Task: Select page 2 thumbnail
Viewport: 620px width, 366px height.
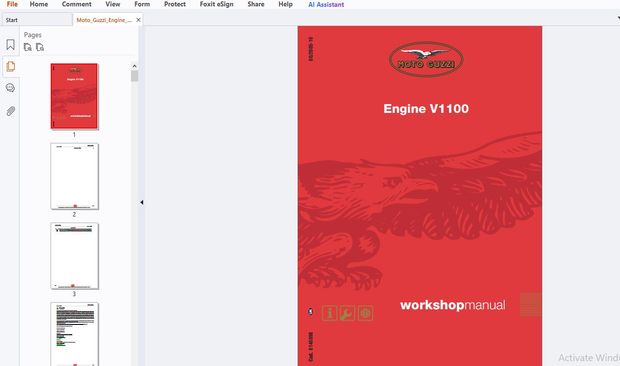Action: (x=74, y=176)
